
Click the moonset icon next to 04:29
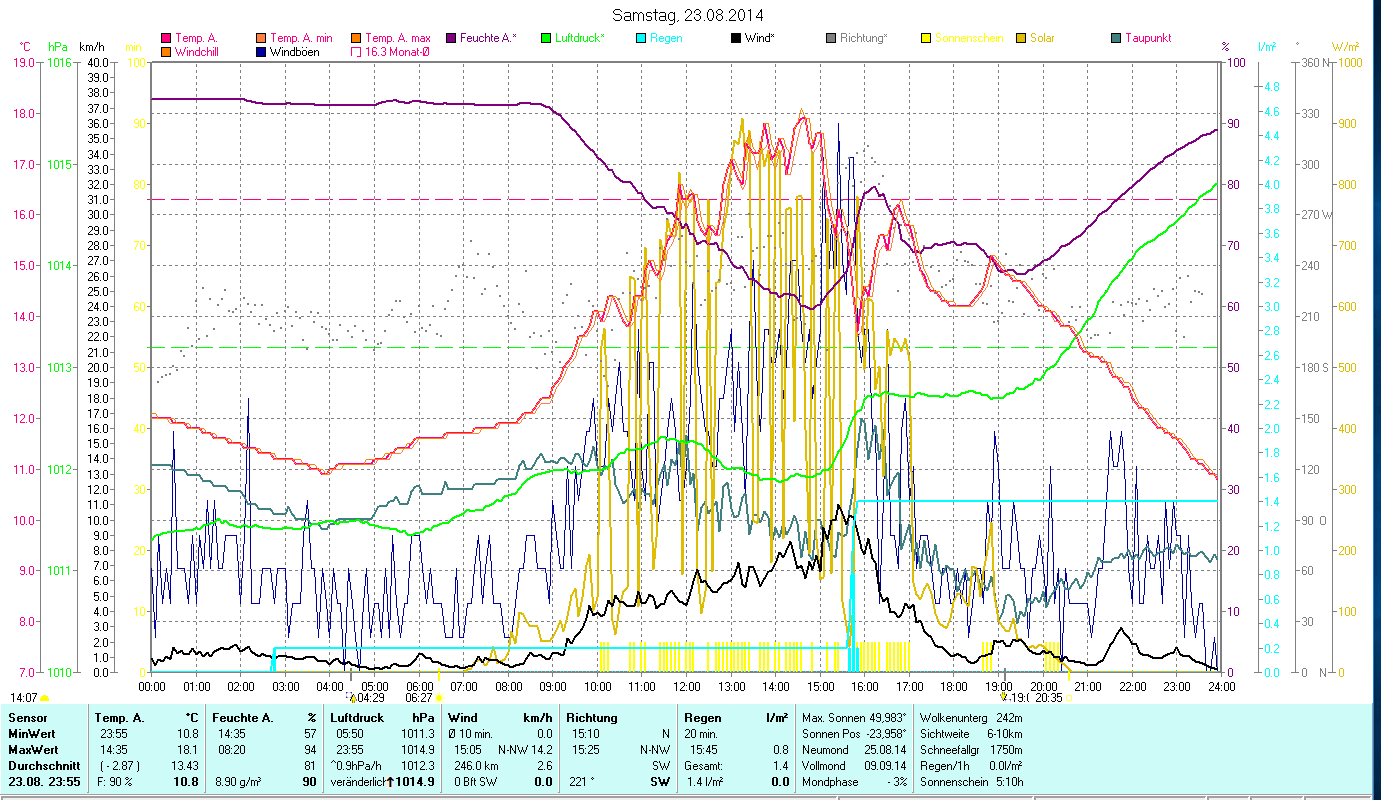pyautogui.click(x=352, y=696)
